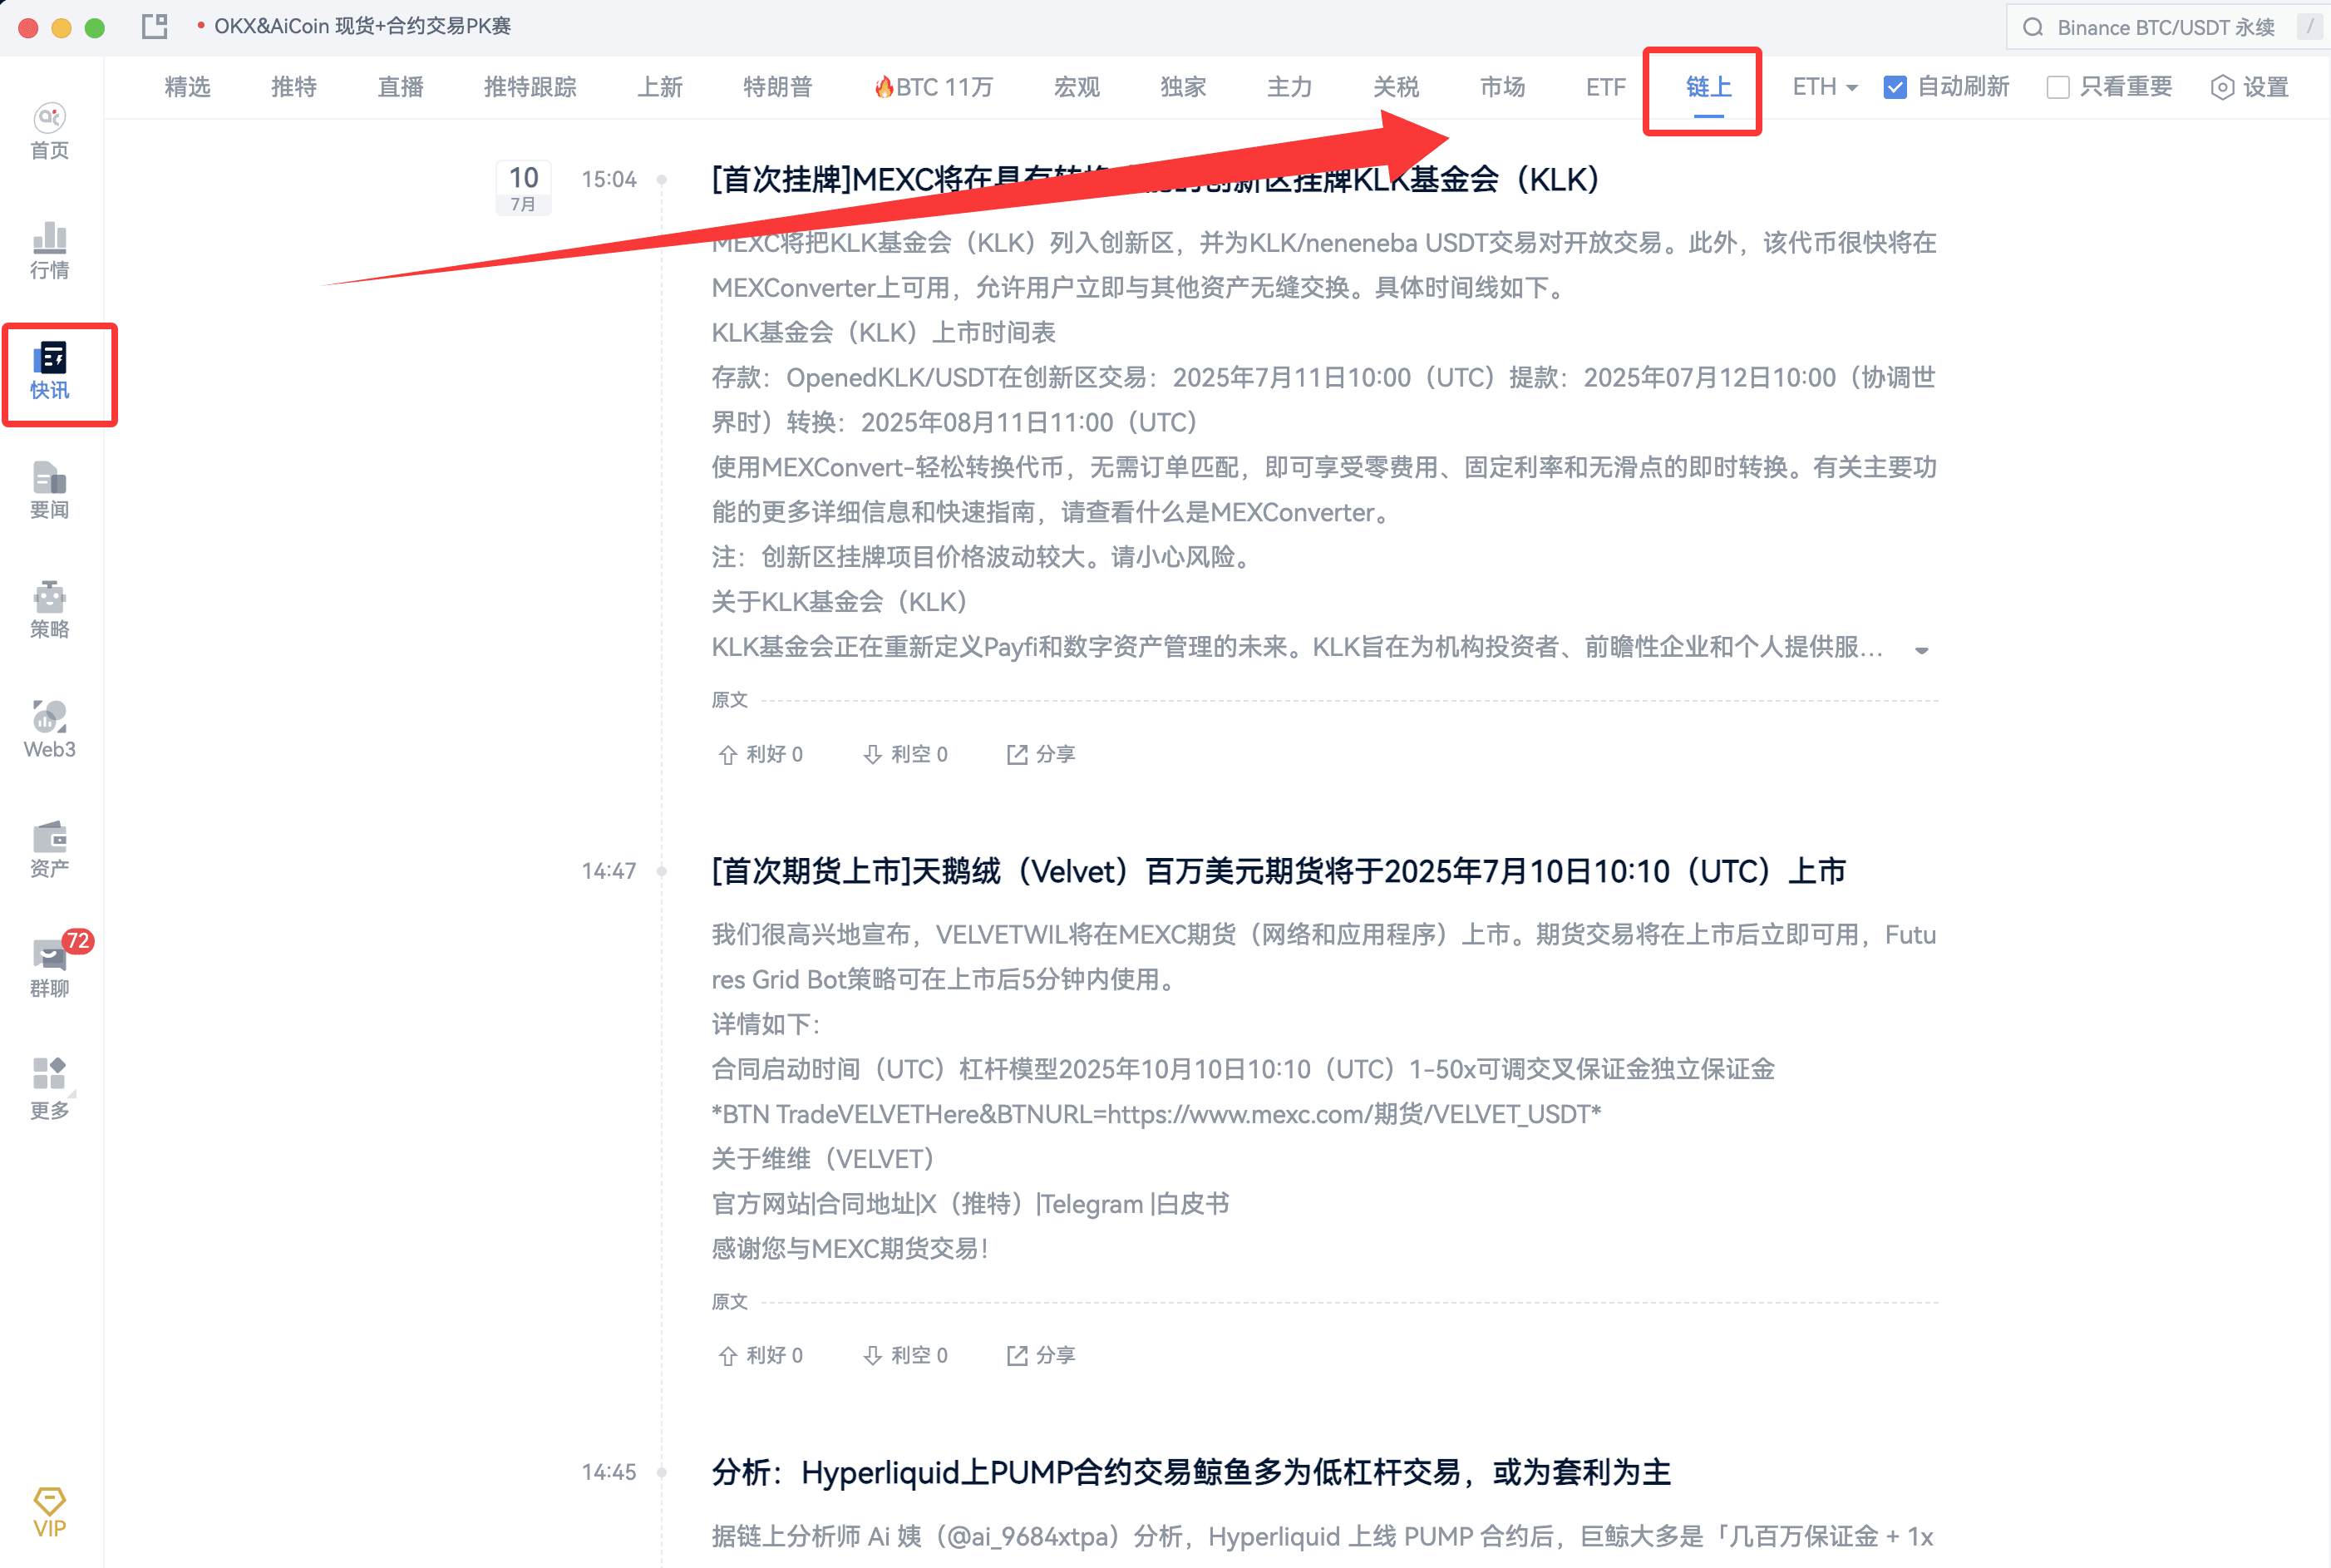Click the search magnifier icon
Viewport: 2331px width, 1568px height.
[2033, 27]
